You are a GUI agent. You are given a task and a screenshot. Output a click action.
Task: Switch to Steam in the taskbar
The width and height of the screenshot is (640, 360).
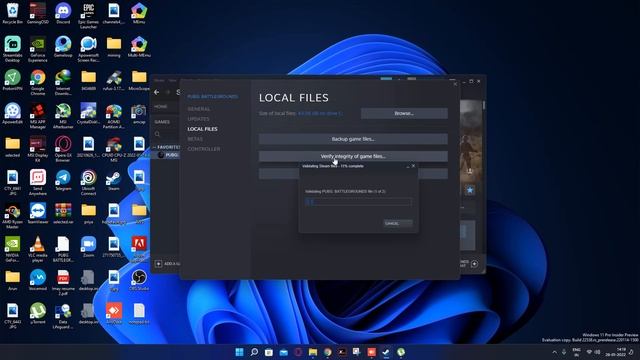point(386,352)
